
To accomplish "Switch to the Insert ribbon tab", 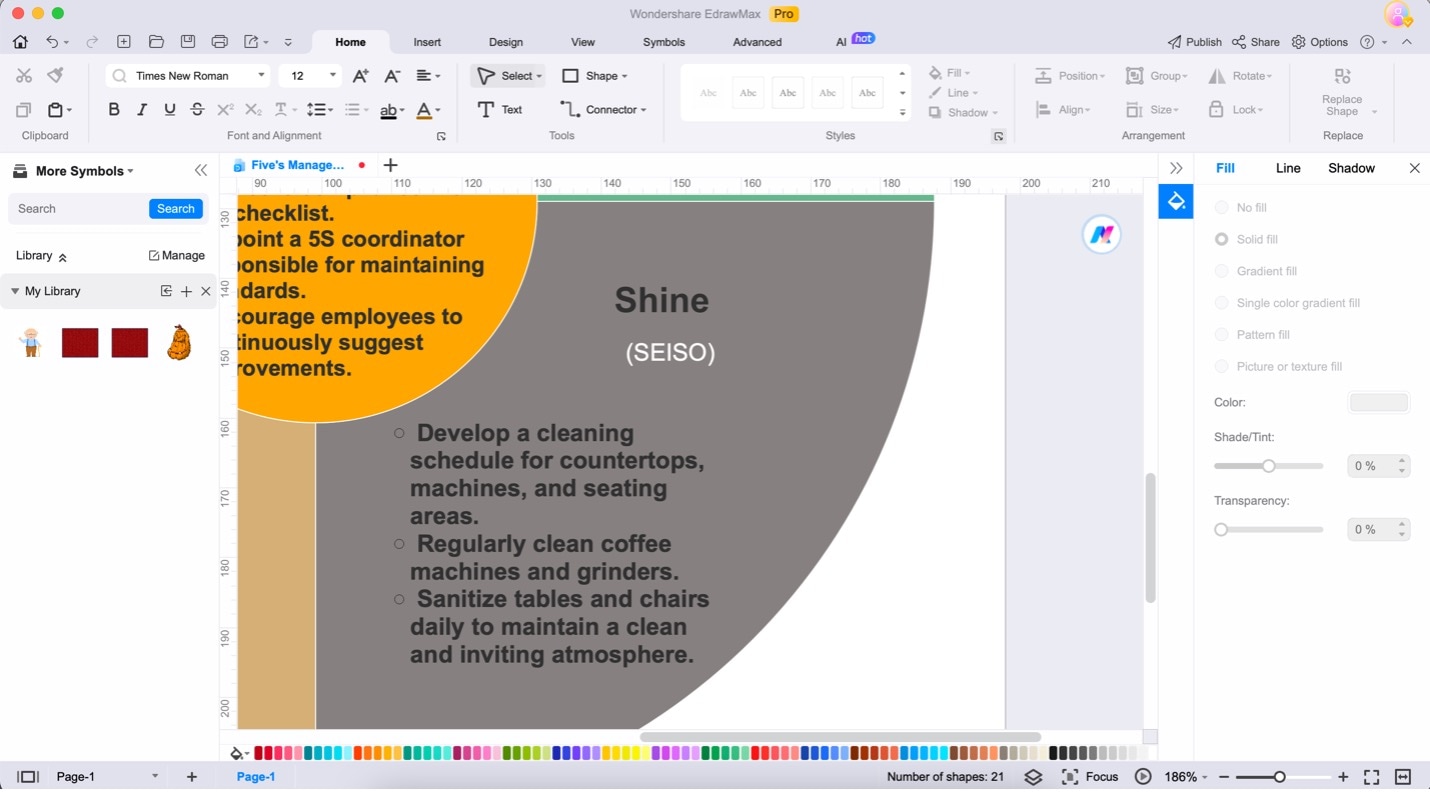I will [x=427, y=42].
